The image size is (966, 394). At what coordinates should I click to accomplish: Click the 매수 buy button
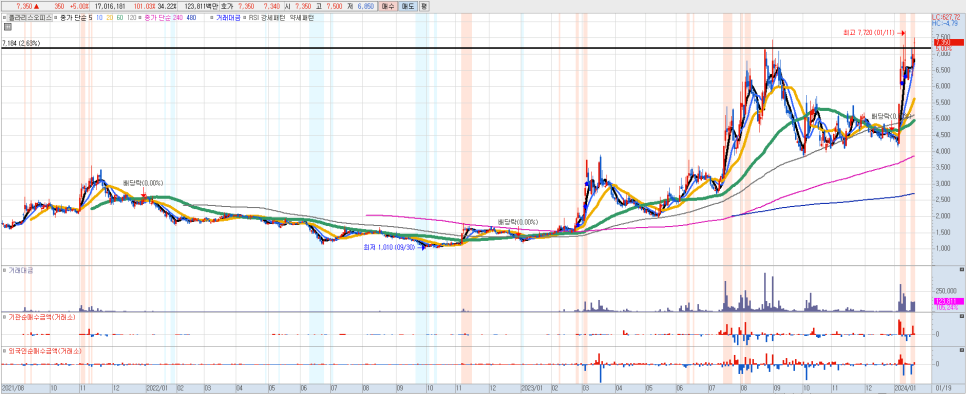click(x=388, y=6)
